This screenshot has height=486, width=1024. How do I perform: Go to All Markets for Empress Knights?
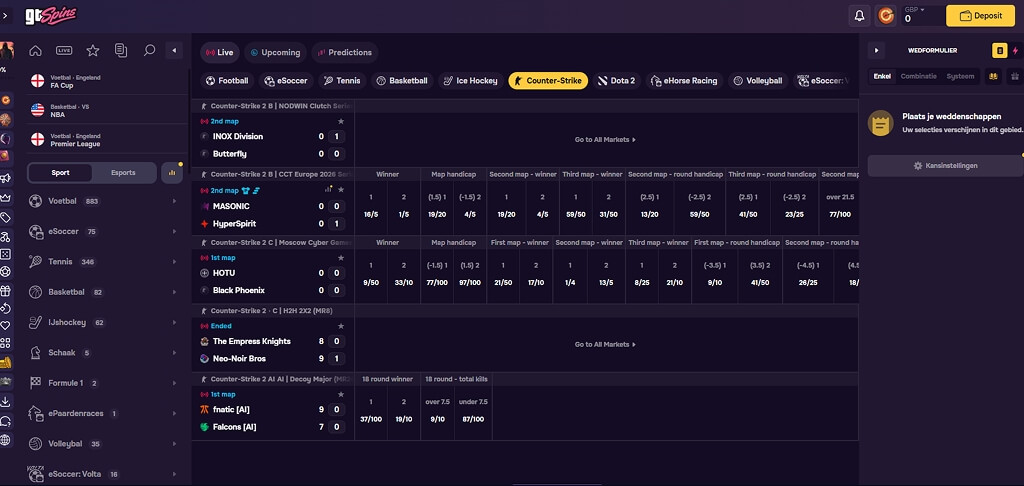pos(605,344)
